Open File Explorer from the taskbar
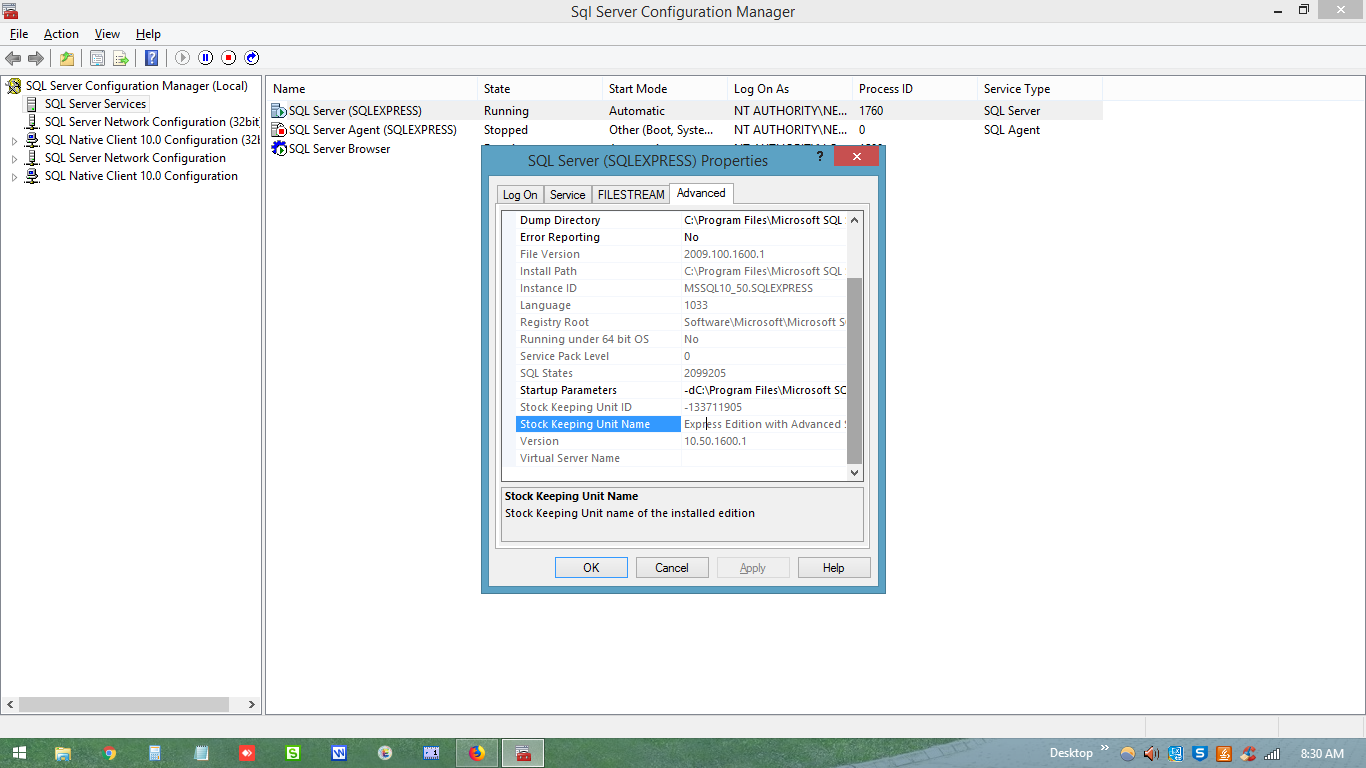 (x=63, y=753)
